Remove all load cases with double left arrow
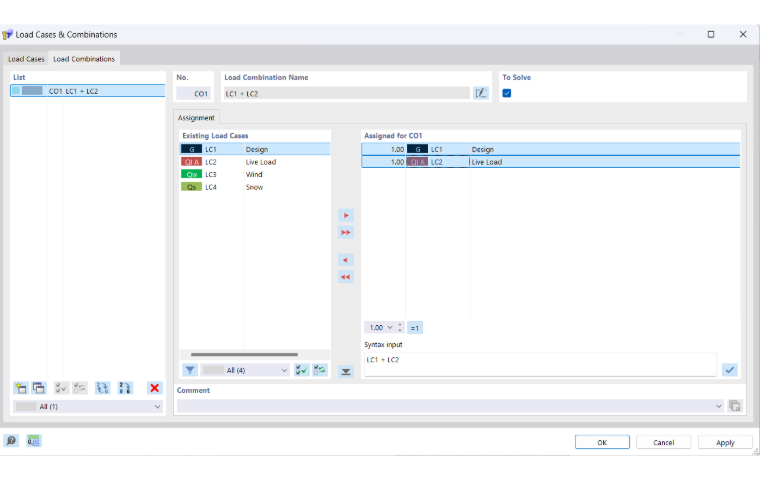This screenshot has width=760, height=480. 346,277
